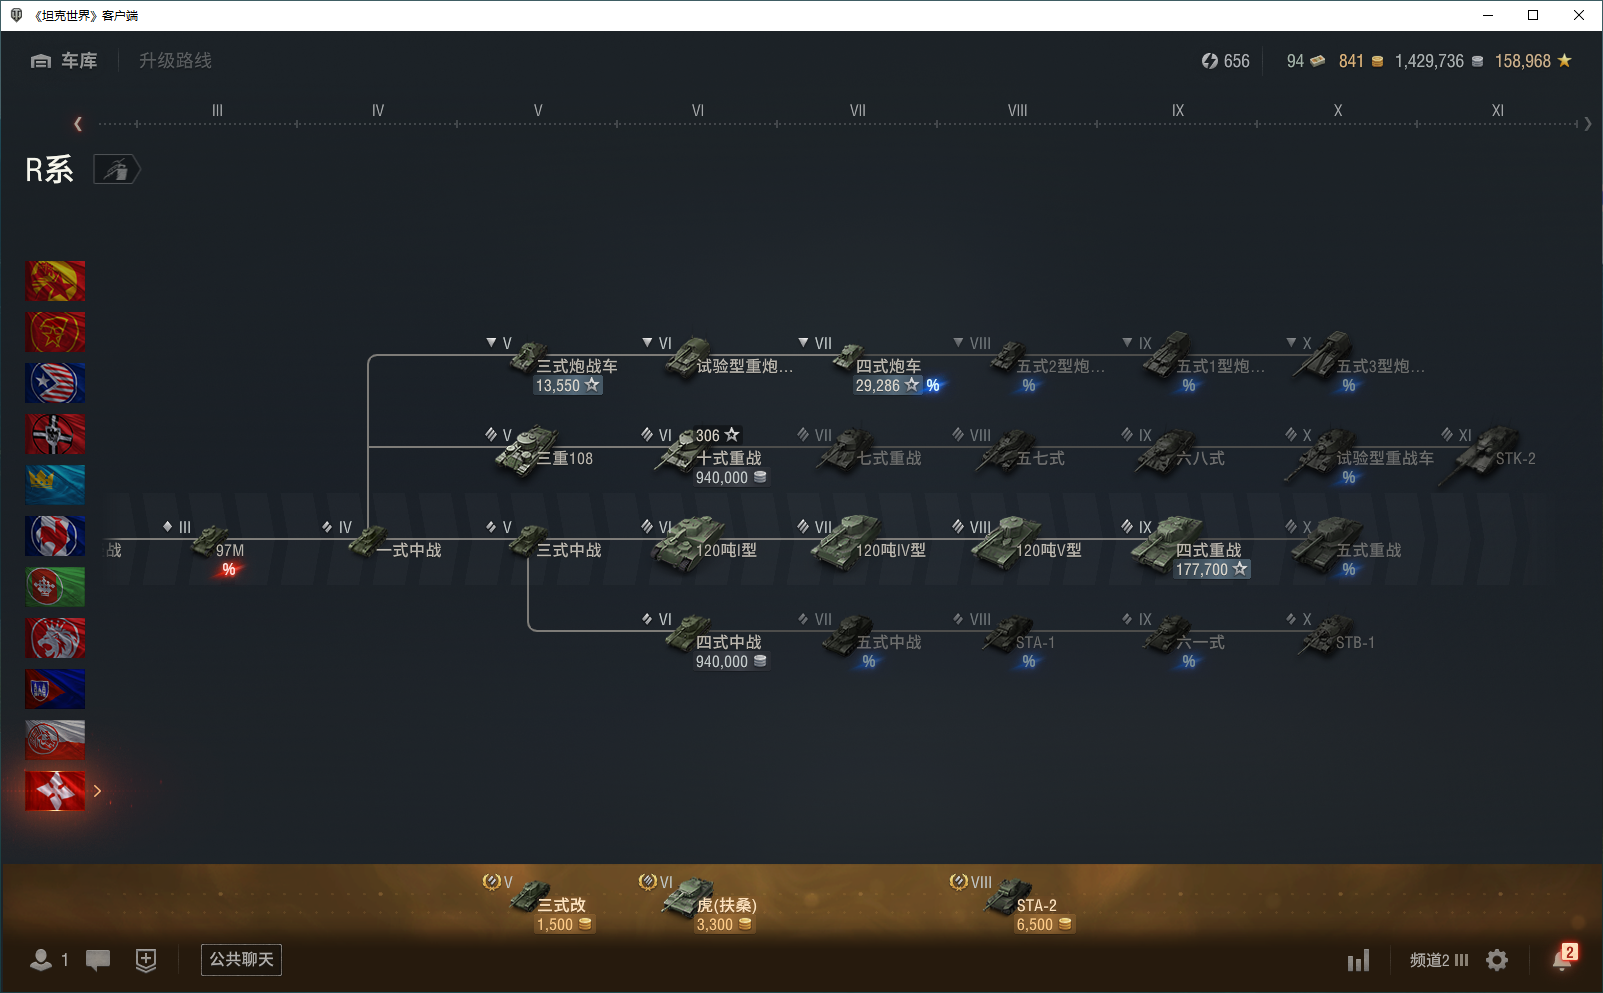Viewport: 1603px width, 993px height.
Task: Switch to the 升级路线 tab
Action: [x=175, y=61]
